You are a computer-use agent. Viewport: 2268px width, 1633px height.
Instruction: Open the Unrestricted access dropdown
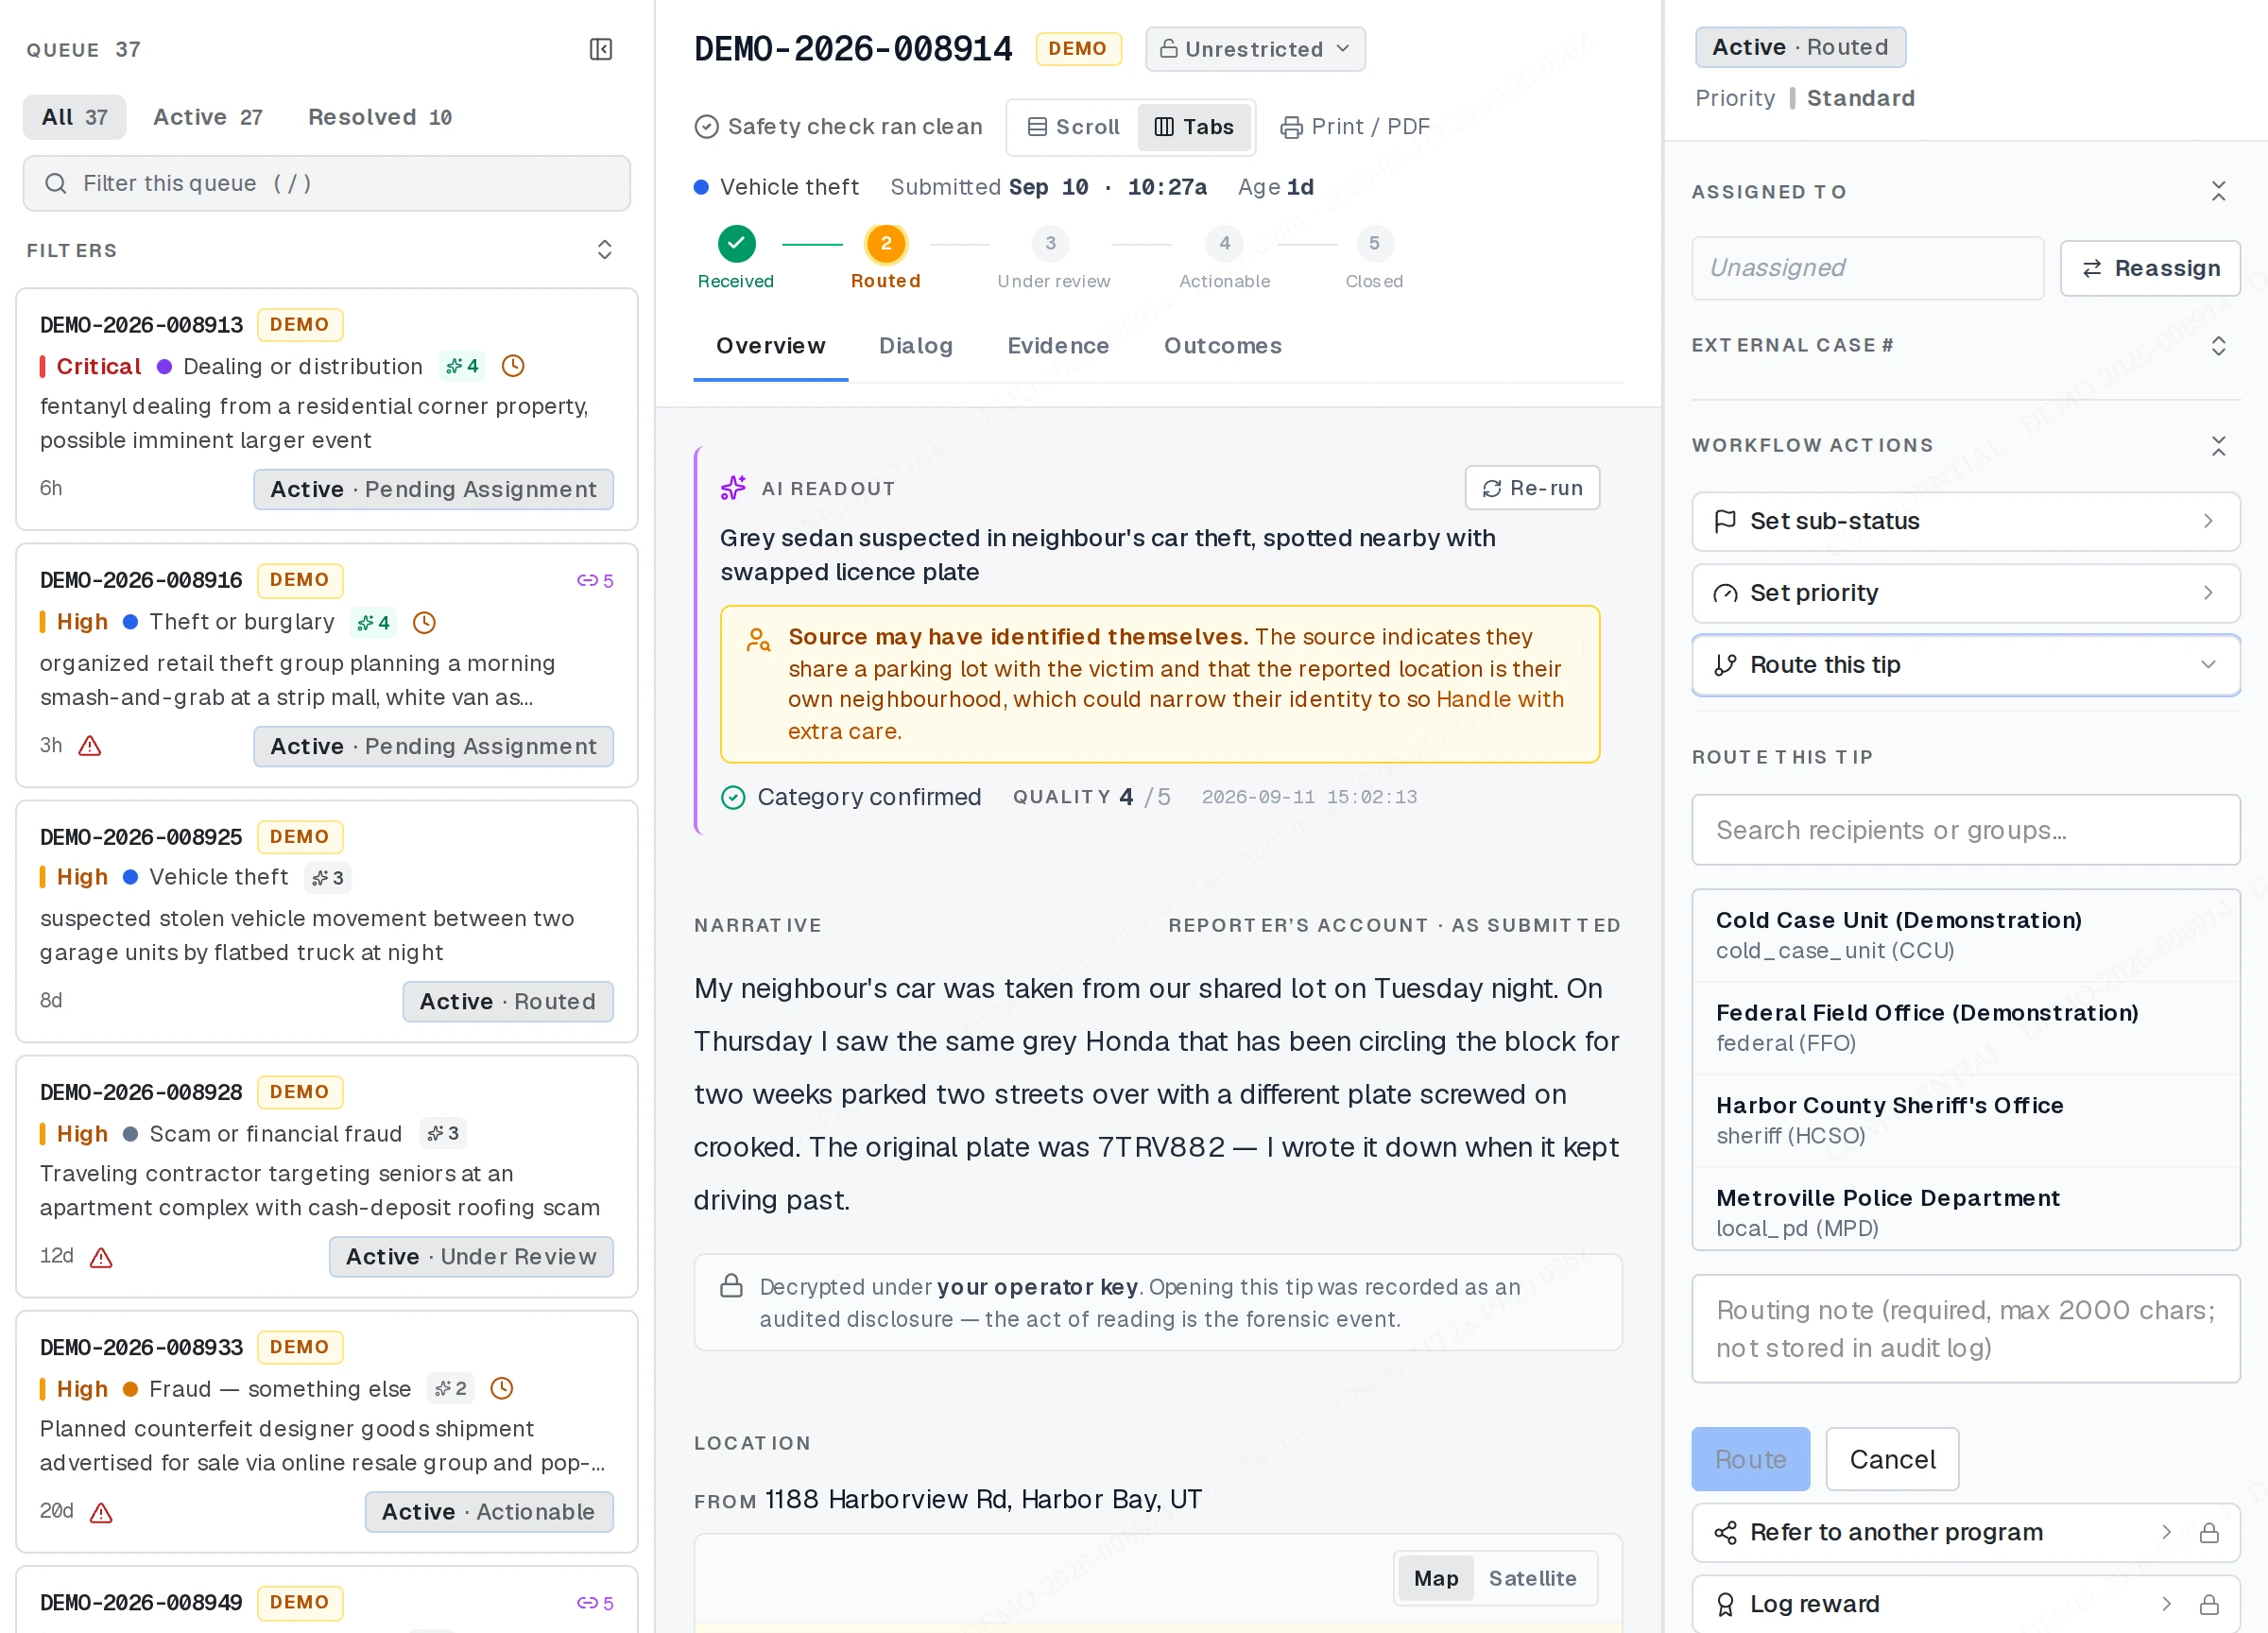(x=1254, y=49)
